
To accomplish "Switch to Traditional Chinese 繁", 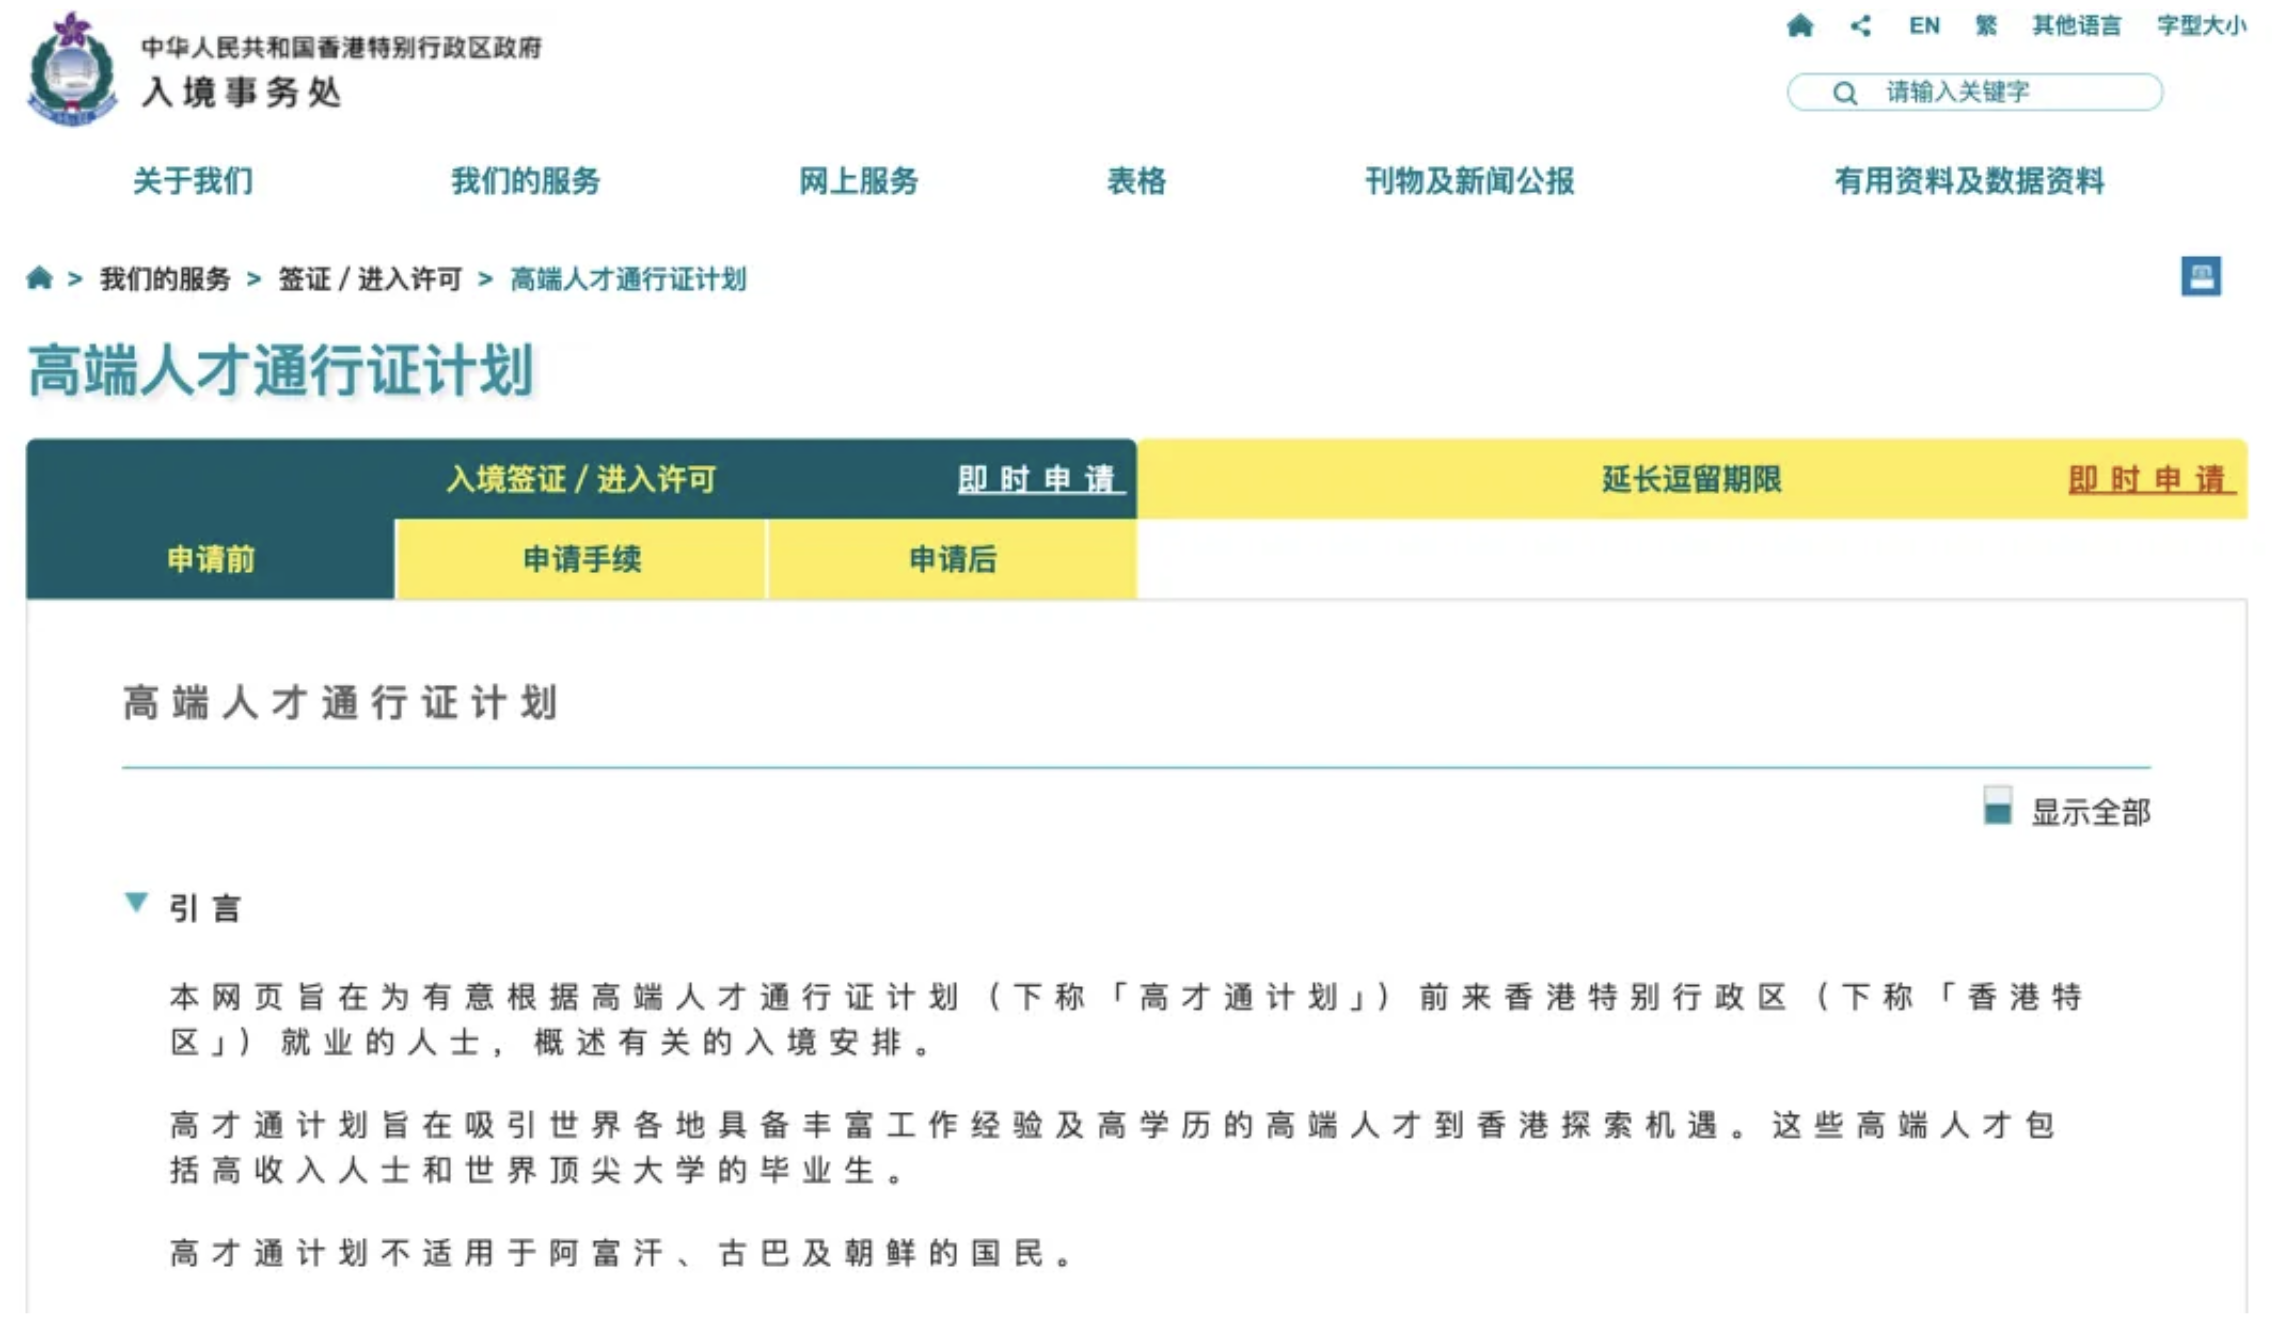I will [x=1986, y=26].
